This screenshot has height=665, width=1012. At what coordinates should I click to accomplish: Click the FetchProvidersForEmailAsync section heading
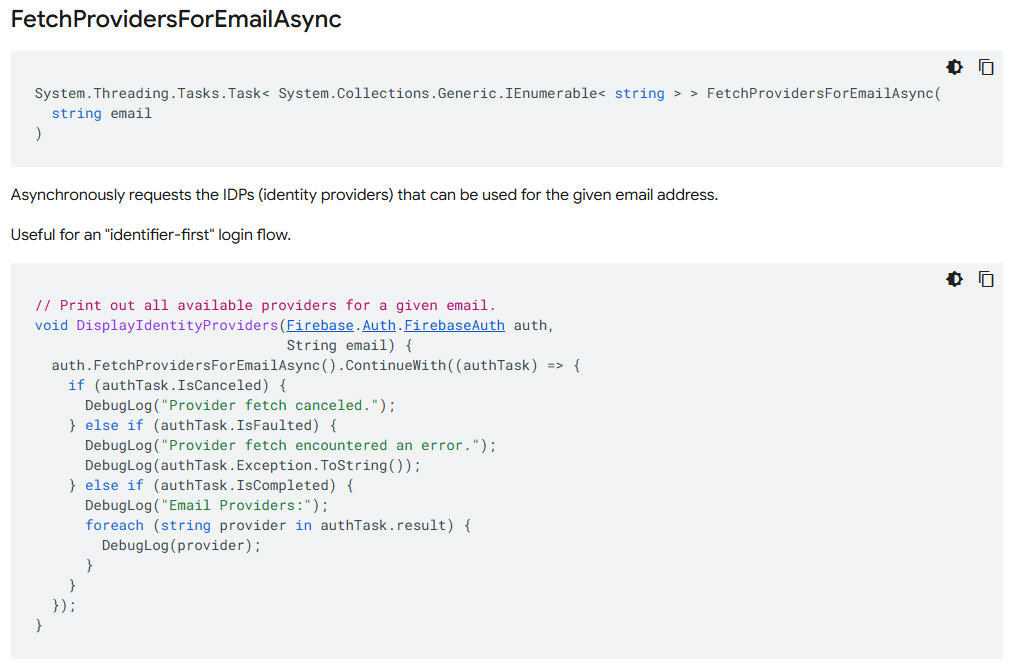click(176, 19)
